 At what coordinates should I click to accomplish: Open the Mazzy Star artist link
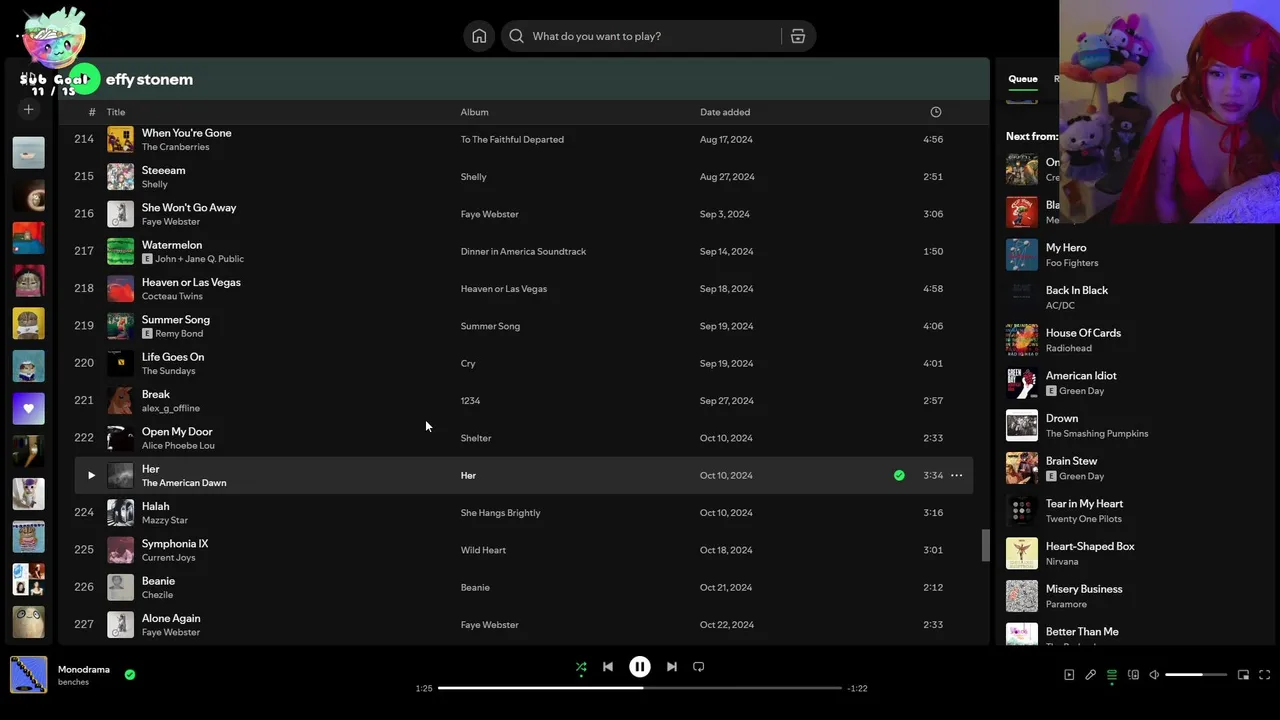(x=164, y=520)
